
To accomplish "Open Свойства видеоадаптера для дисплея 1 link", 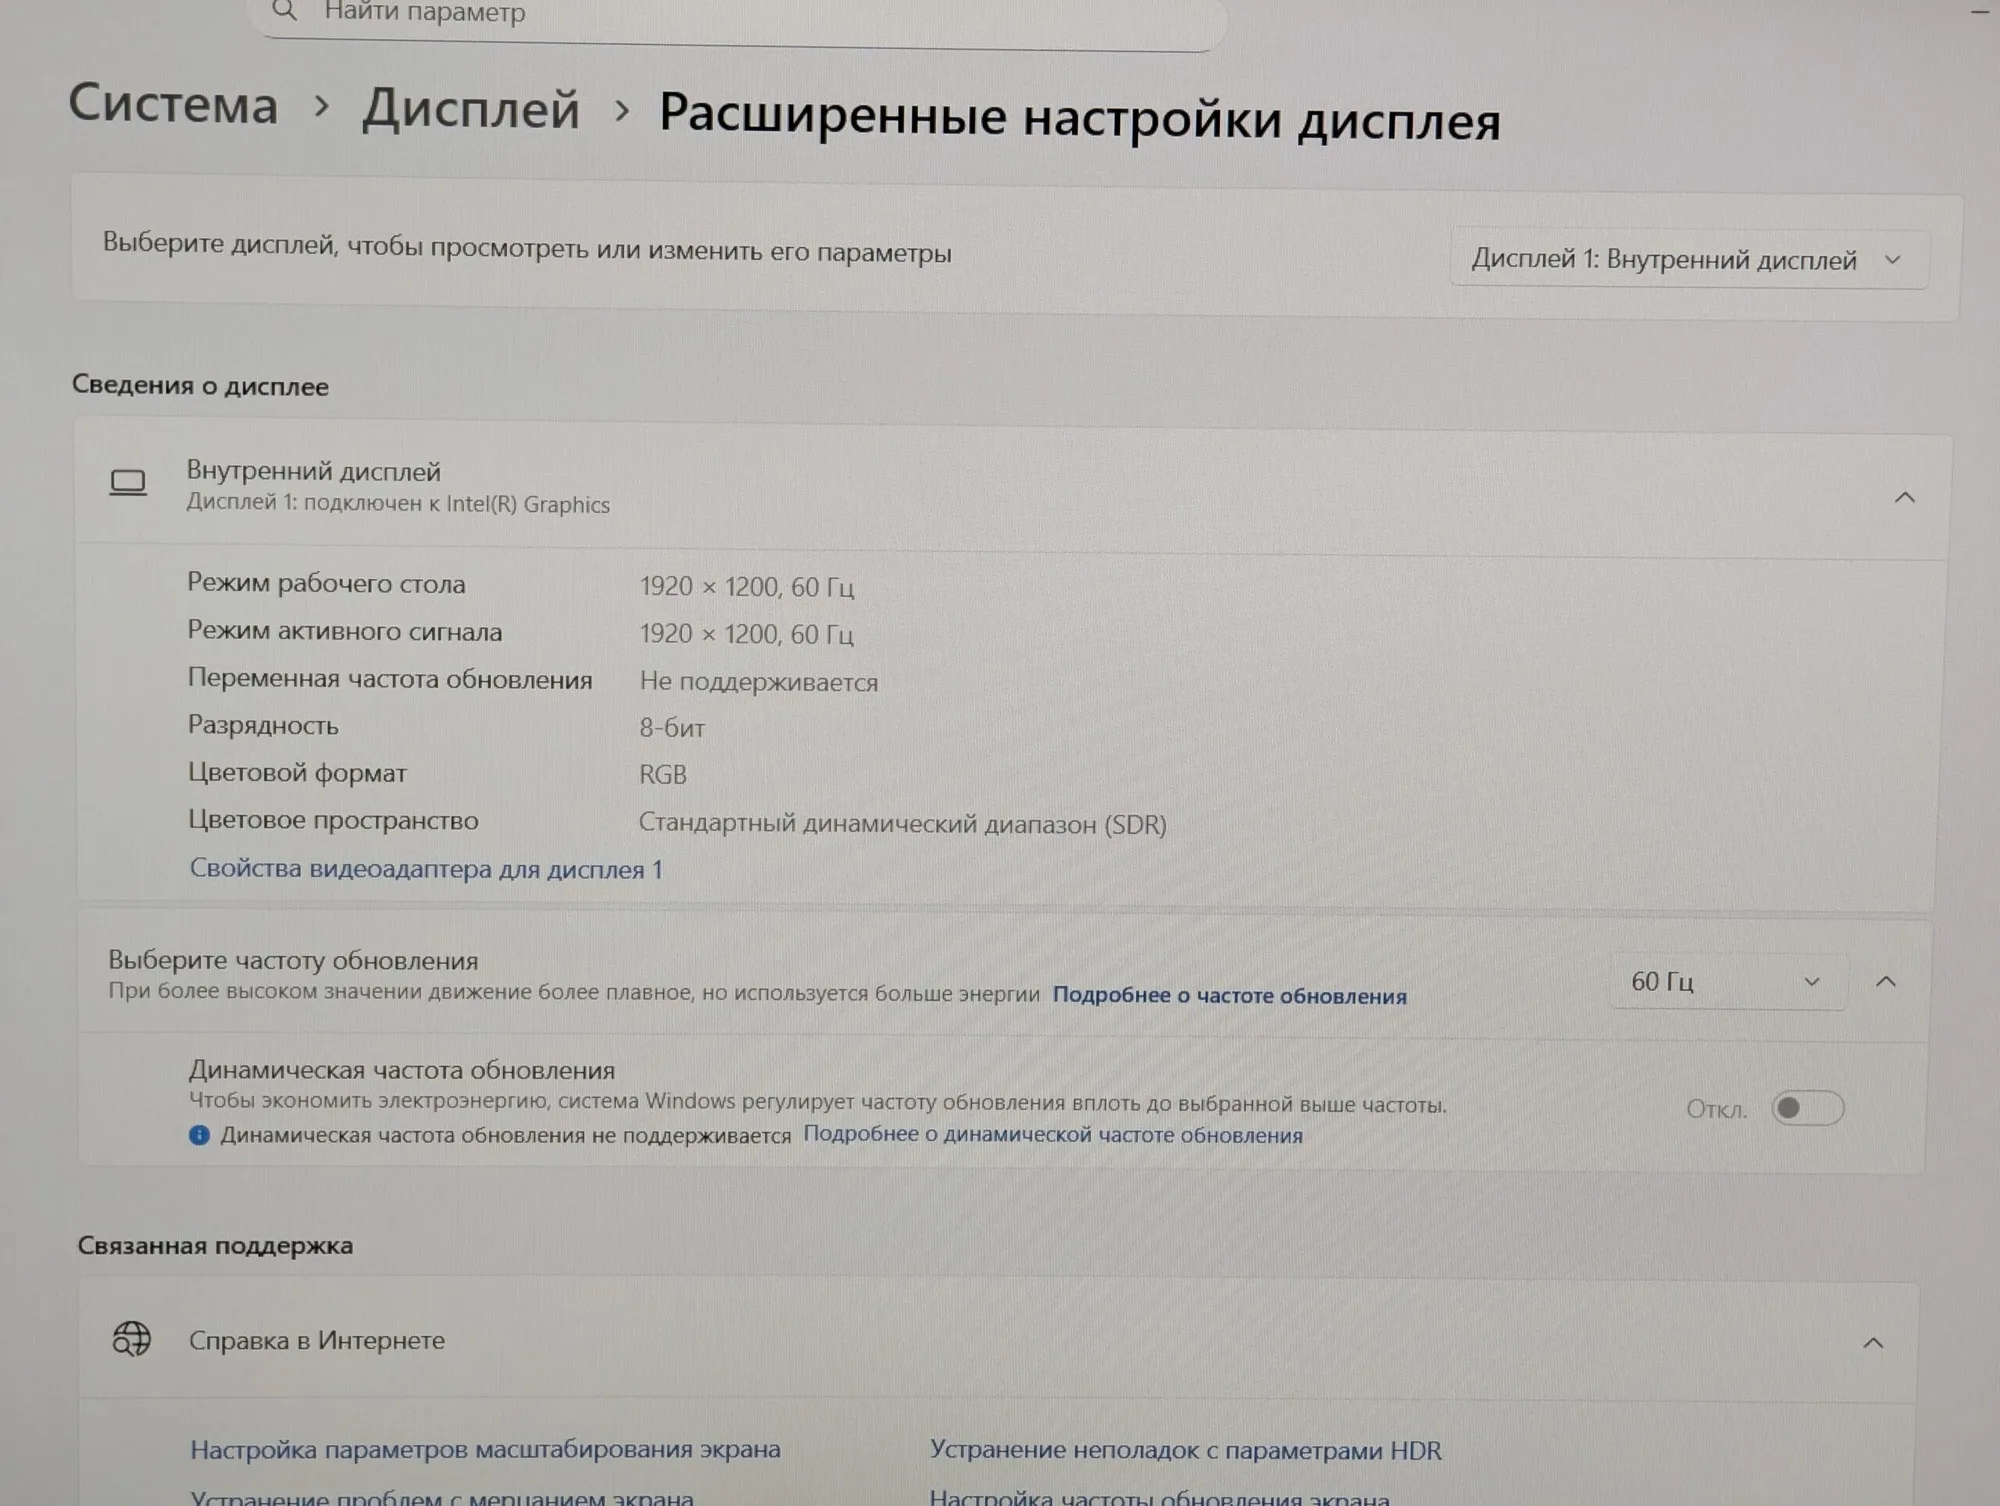I will pos(426,869).
